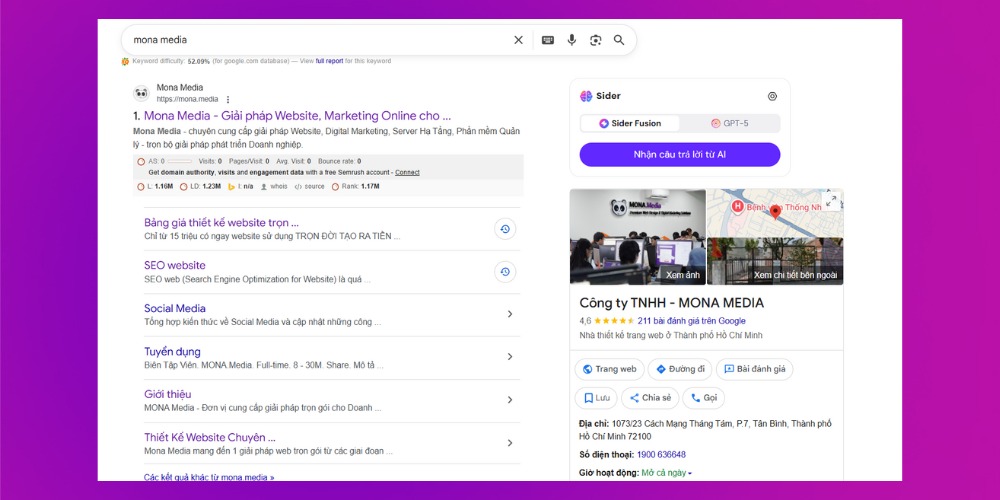Screen dimensions: 1000x500
Task: Click the https://mona.media URL text
Action: point(188,99)
